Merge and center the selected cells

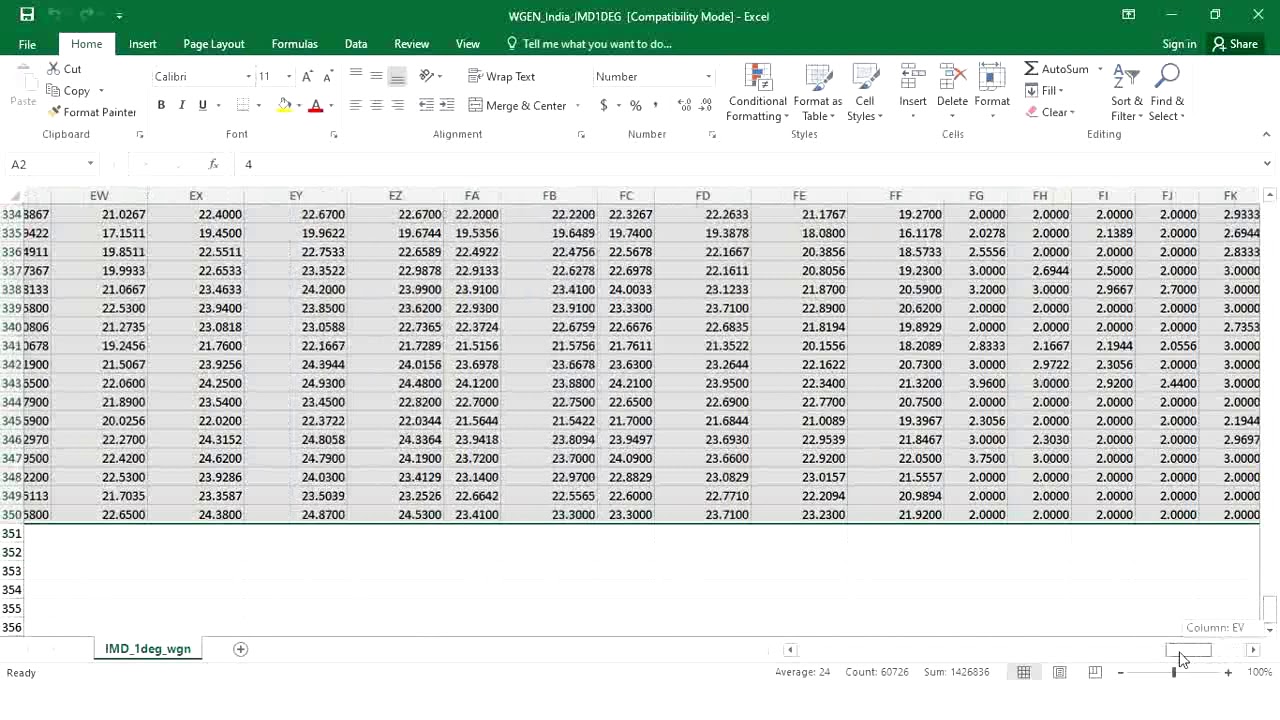coord(517,105)
